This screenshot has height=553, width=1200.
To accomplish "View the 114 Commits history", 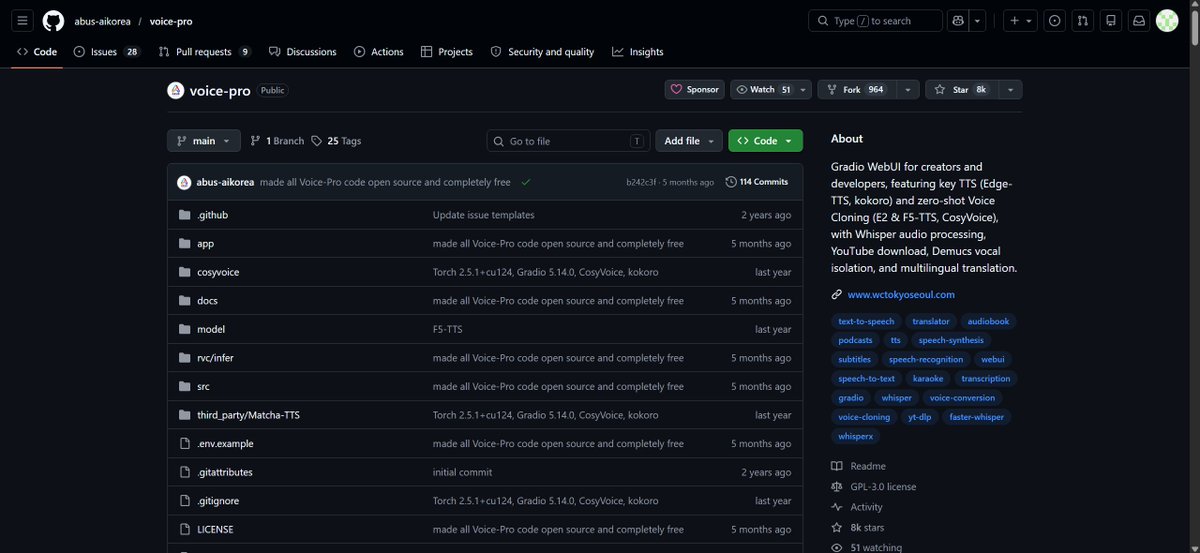I will tap(757, 182).
